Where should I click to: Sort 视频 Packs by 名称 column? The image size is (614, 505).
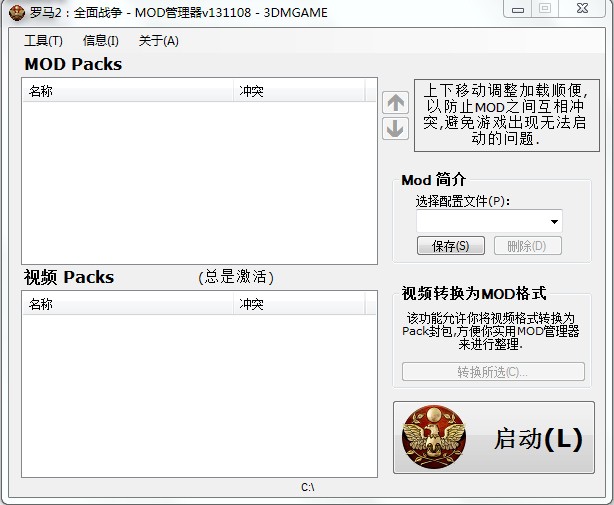click(x=128, y=304)
